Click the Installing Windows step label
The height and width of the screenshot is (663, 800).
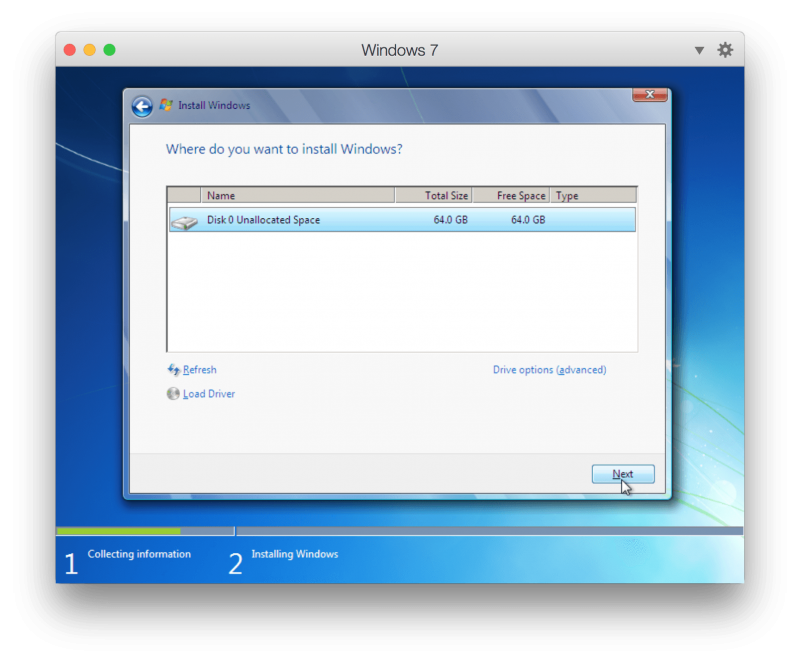point(294,554)
